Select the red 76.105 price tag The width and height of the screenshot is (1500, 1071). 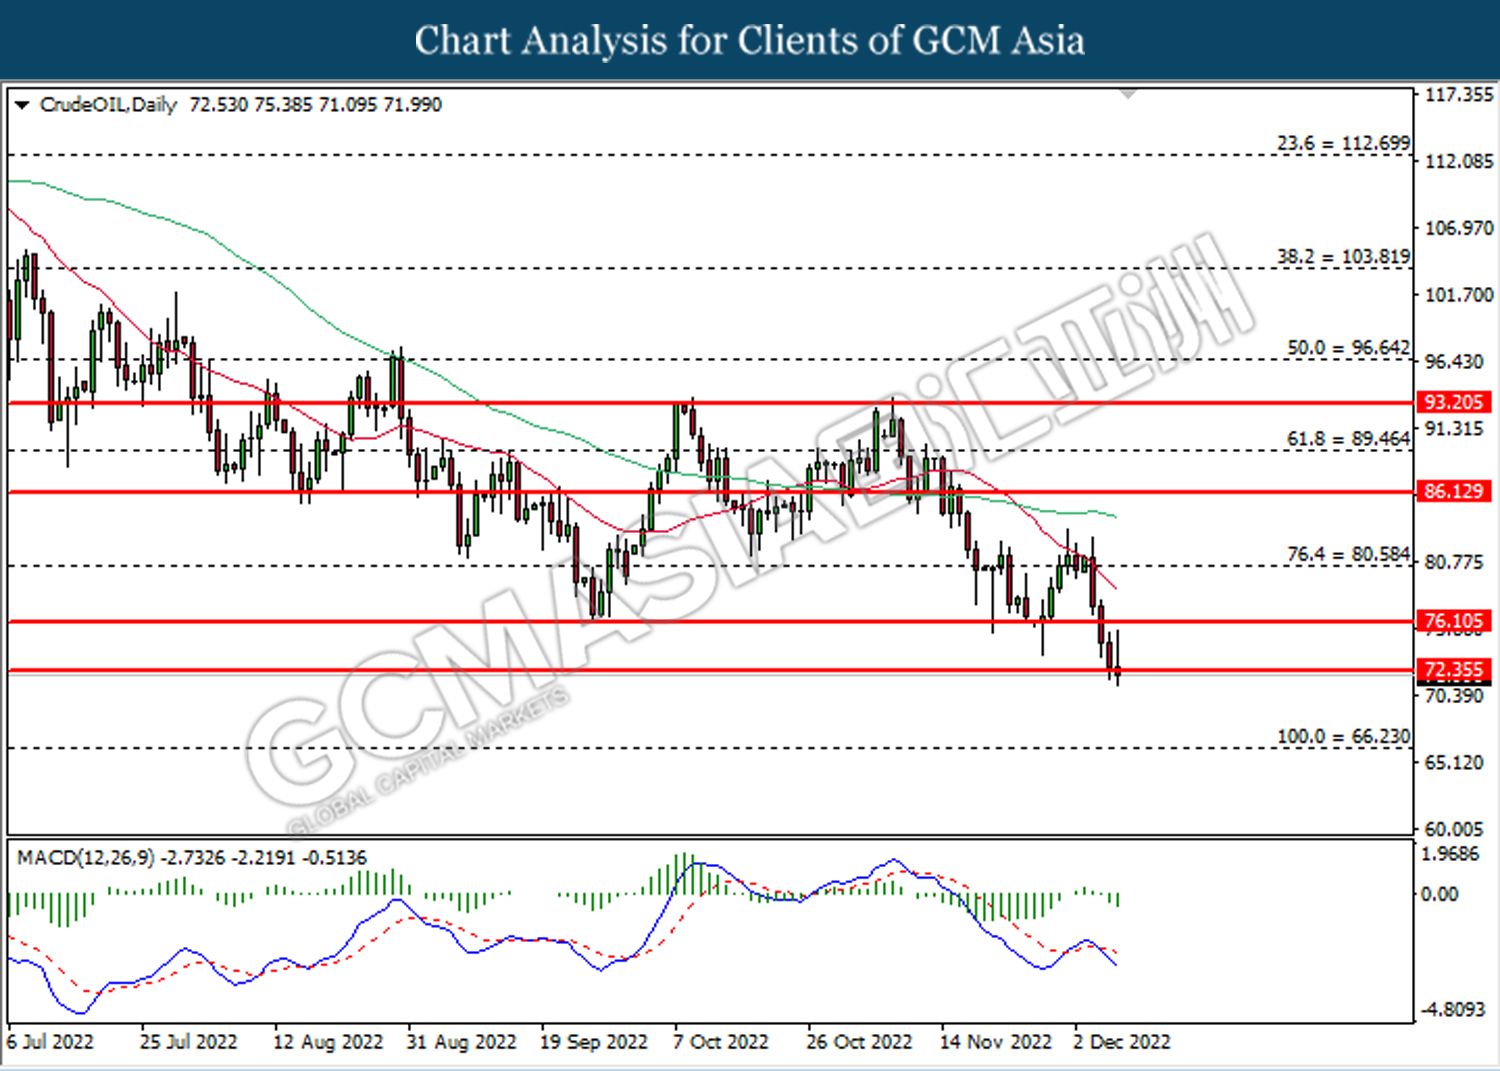(1454, 621)
